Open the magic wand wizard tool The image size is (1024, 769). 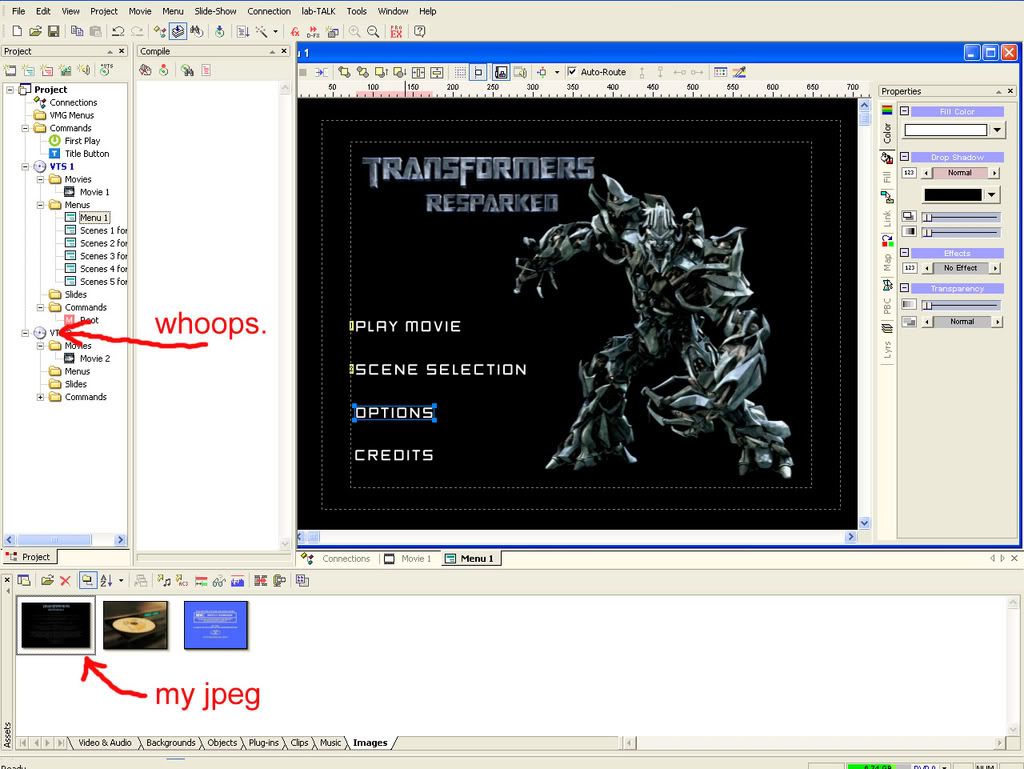pos(261,31)
